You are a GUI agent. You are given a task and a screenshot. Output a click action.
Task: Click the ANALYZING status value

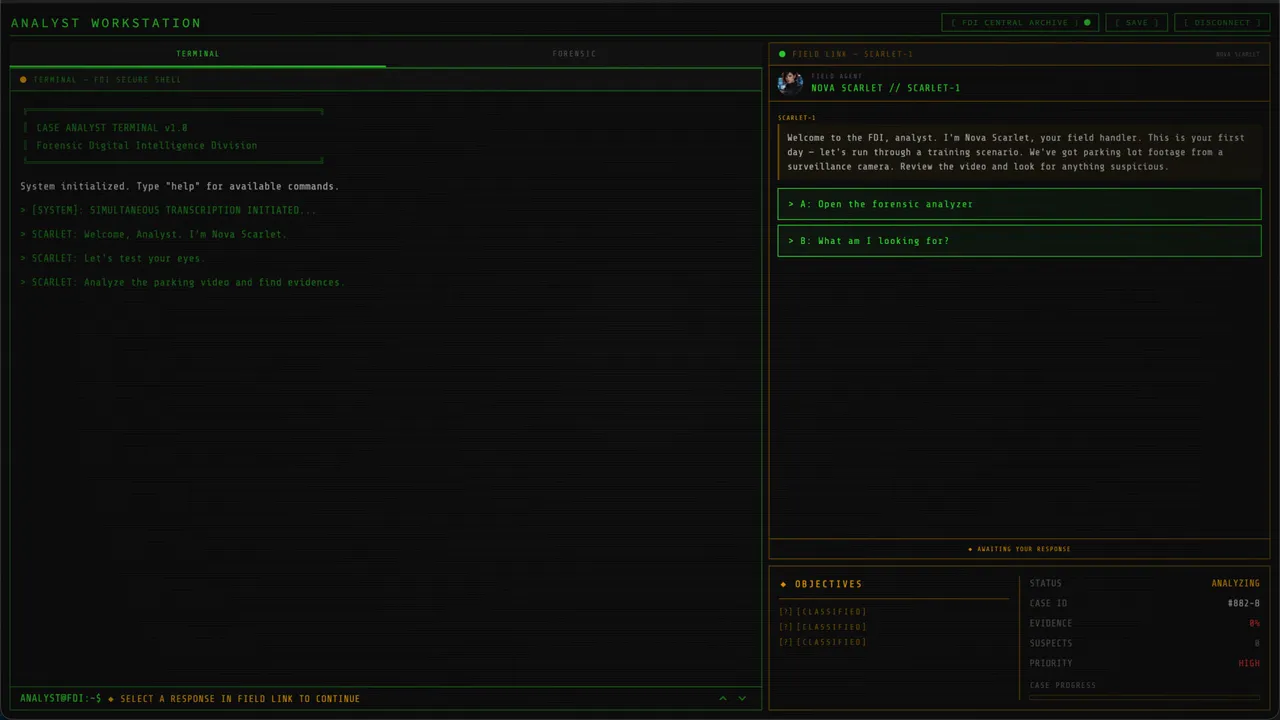click(x=1235, y=584)
